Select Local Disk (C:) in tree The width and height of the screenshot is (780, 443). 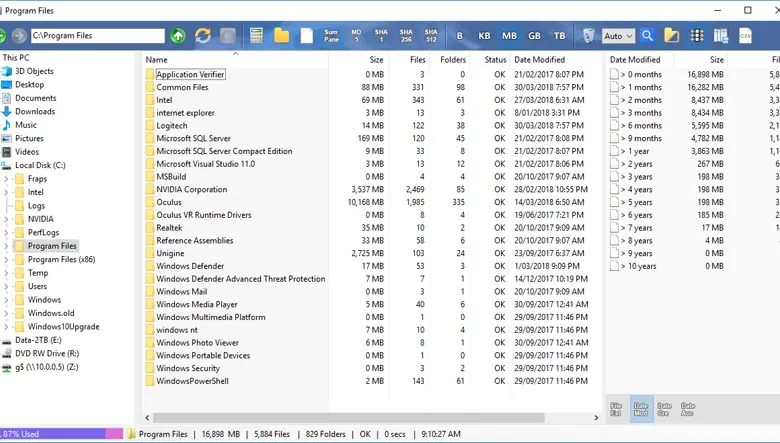pos(40,165)
